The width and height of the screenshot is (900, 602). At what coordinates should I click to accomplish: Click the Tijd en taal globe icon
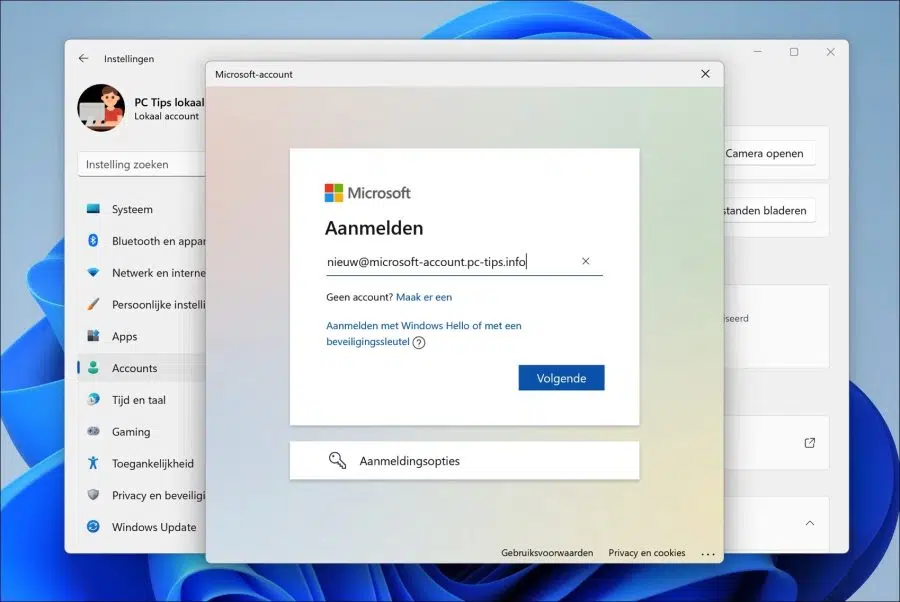tap(93, 399)
